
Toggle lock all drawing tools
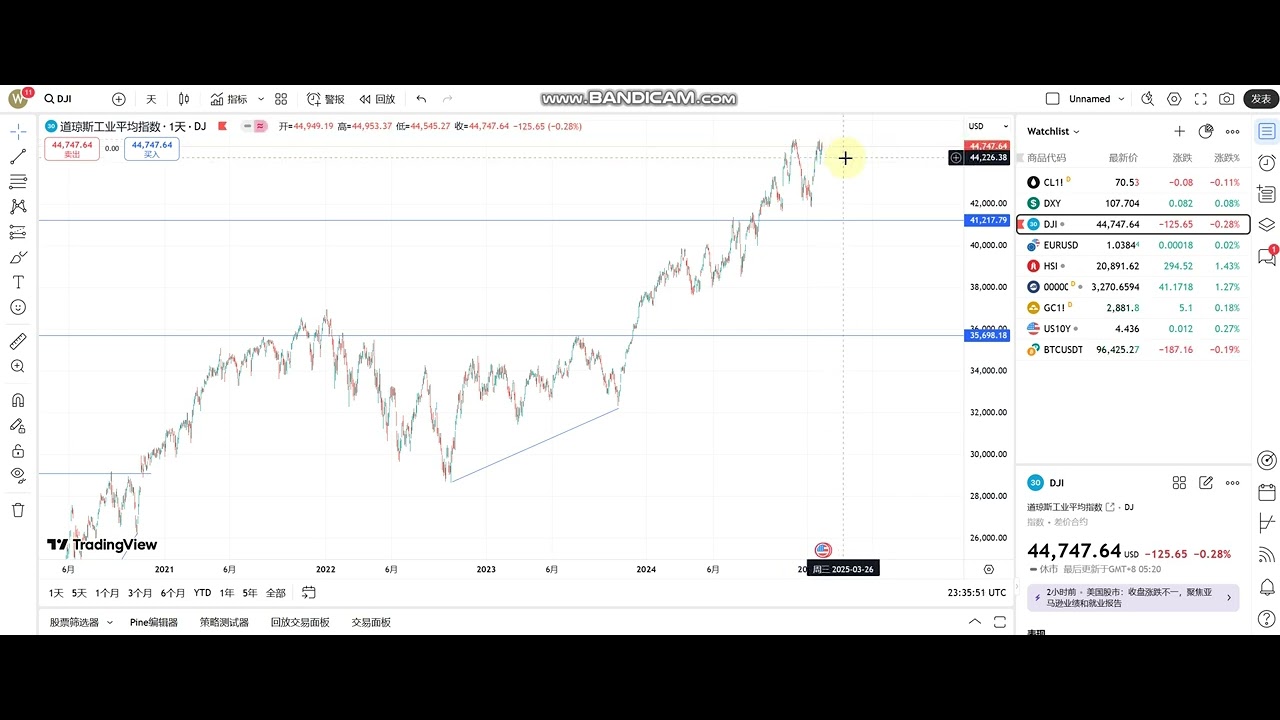pyautogui.click(x=18, y=451)
